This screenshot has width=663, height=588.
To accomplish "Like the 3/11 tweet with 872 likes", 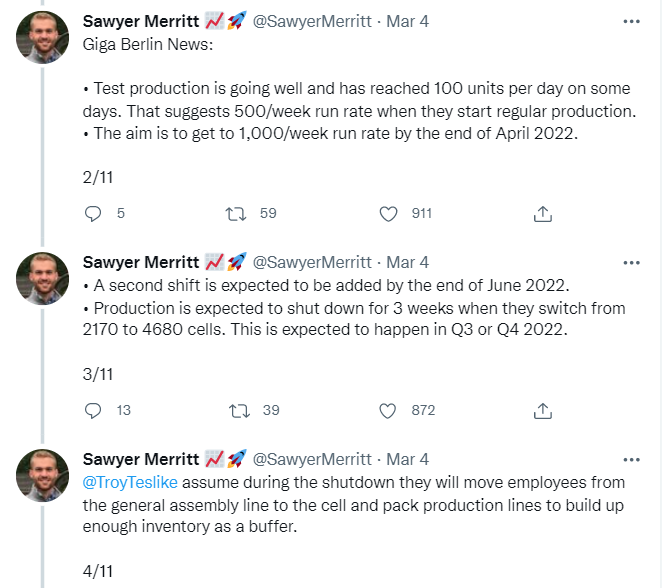I will tap(387, 410).
